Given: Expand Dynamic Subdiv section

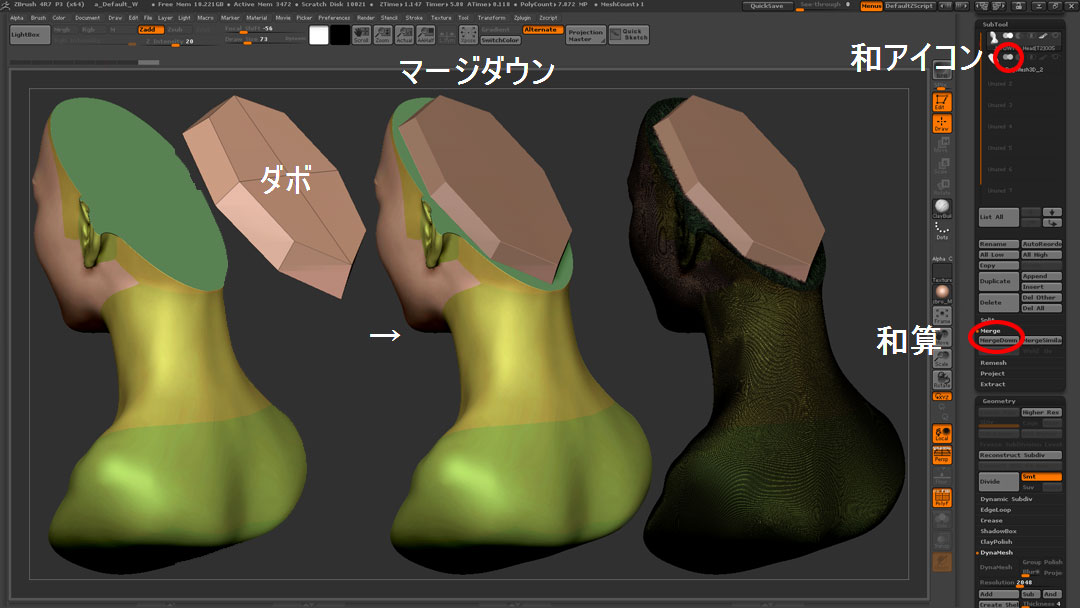Looking at the screenshot, I should [1006, 499].
